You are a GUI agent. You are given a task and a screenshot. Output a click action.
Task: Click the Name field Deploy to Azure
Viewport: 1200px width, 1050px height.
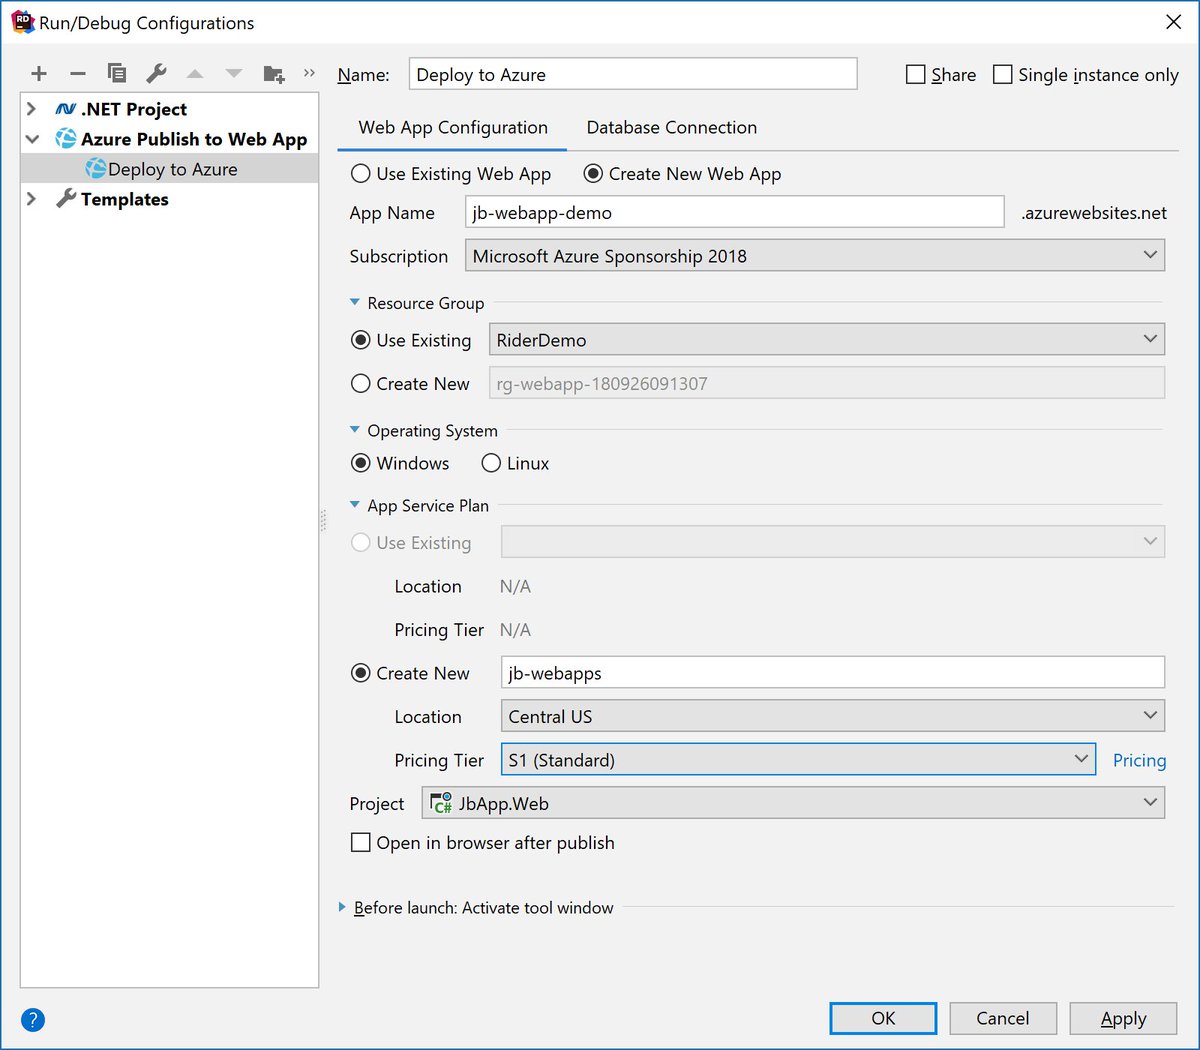633,75
